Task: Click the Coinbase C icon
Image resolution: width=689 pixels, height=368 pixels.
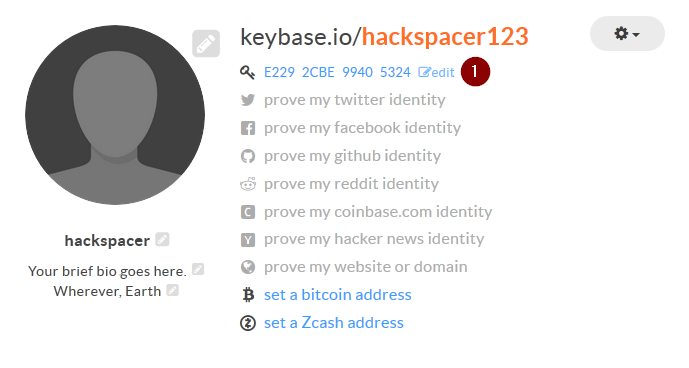Action: [248, 212]
